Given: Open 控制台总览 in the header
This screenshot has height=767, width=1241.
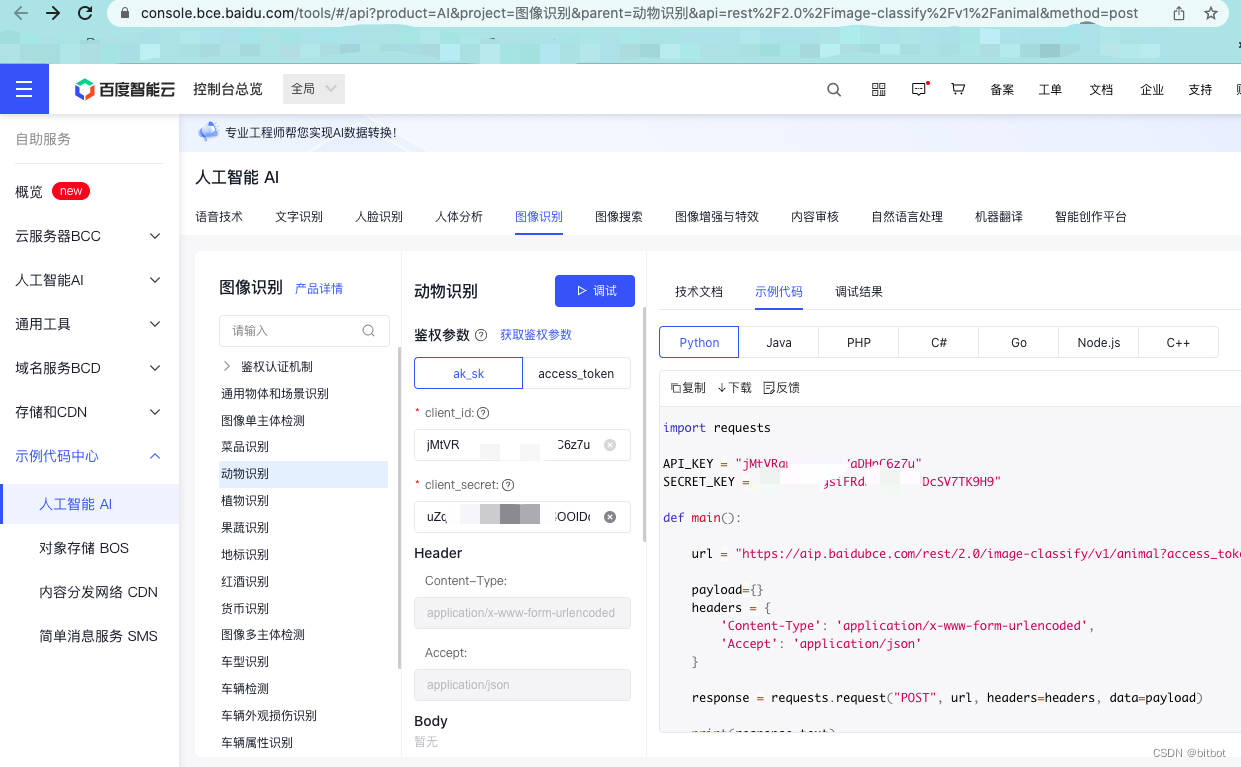Looking at the screenshot, I should pos(228,89).
